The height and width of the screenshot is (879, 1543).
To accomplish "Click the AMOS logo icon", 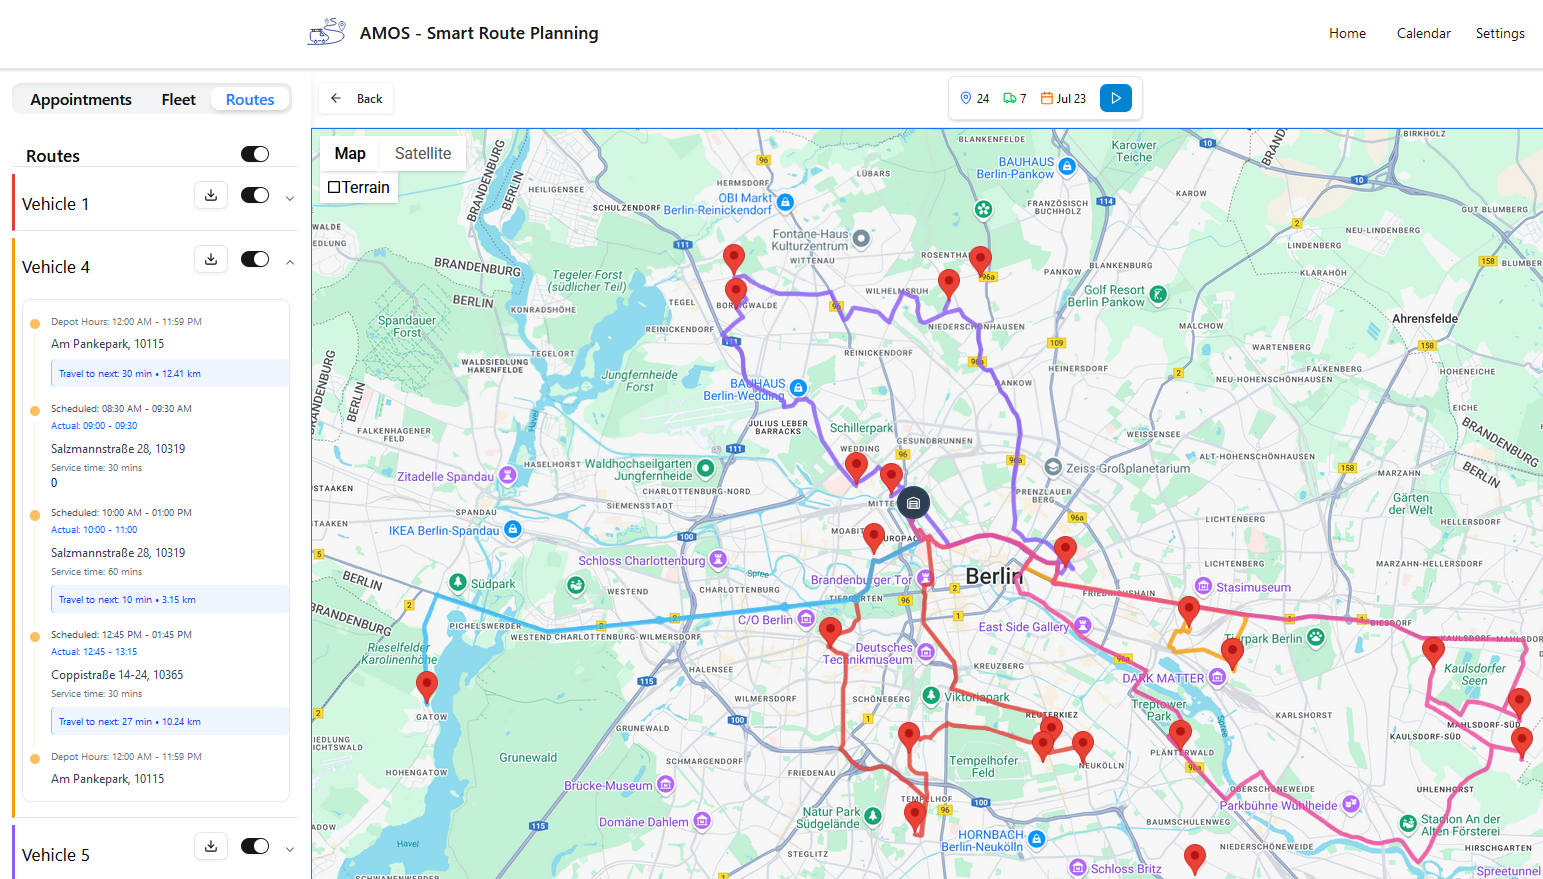I will coord(327,33).
